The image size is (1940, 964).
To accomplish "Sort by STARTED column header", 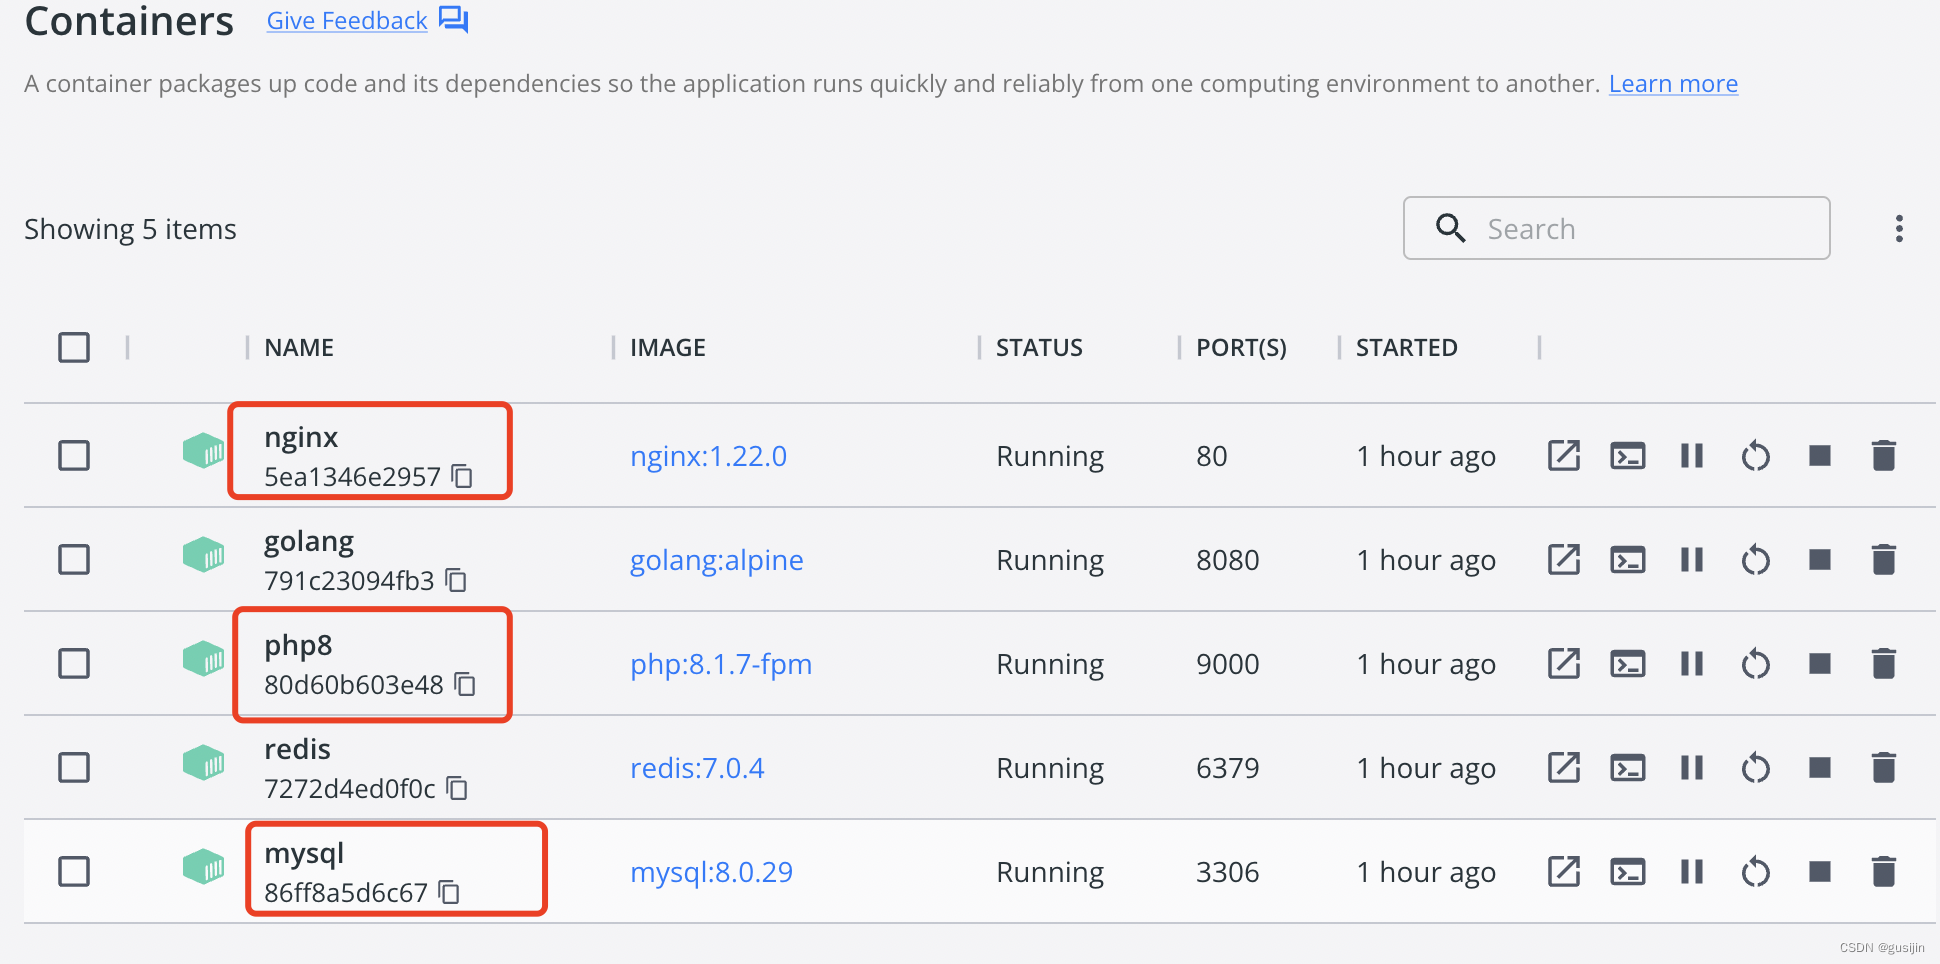I will tap(1406, 348).
